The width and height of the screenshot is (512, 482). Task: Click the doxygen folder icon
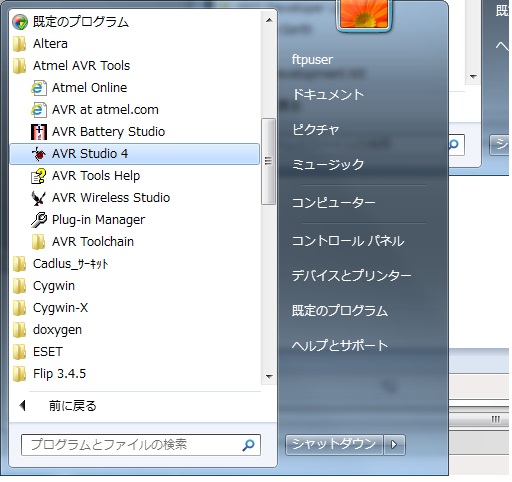[x=20, y=330]
